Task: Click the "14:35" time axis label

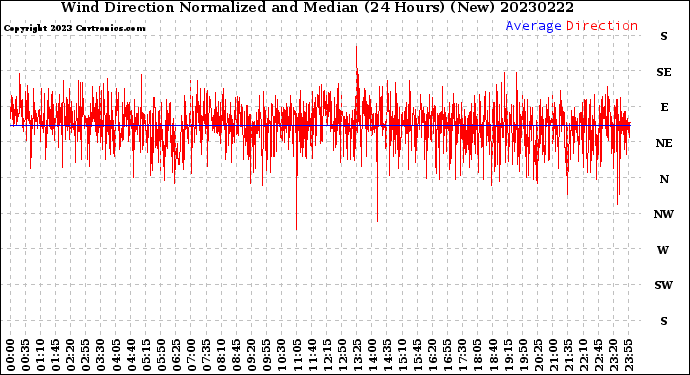Action: [x=387, y=355]
